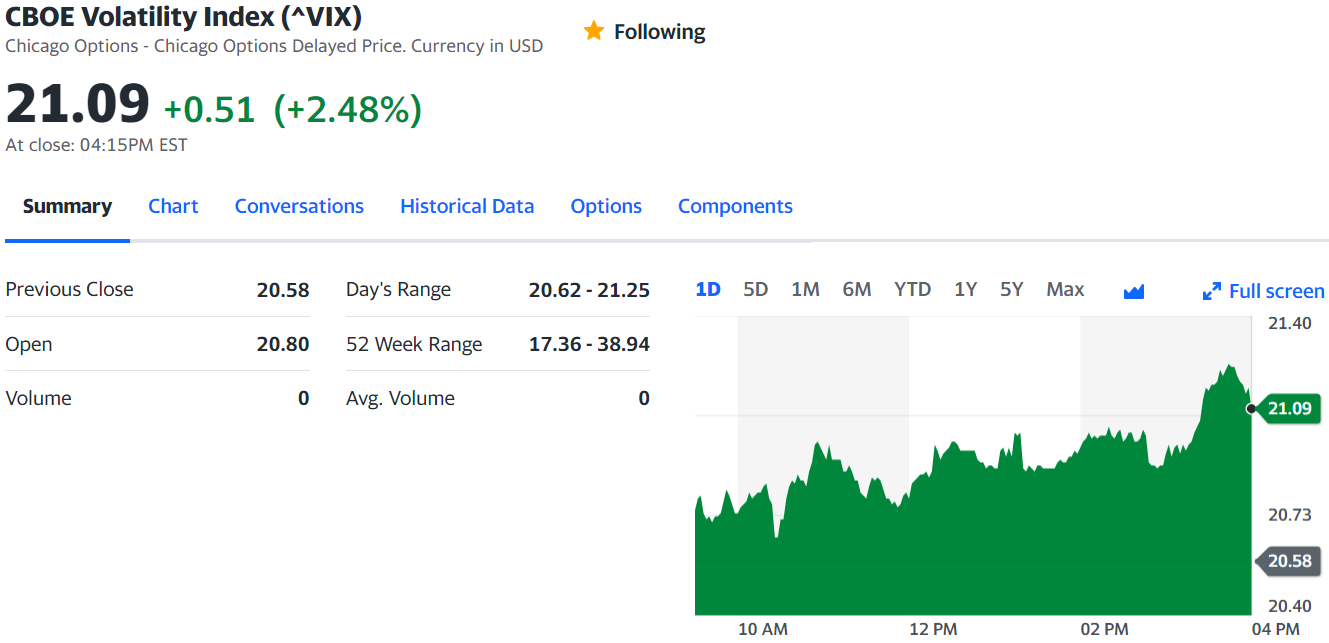Open the Options tab

606,206
